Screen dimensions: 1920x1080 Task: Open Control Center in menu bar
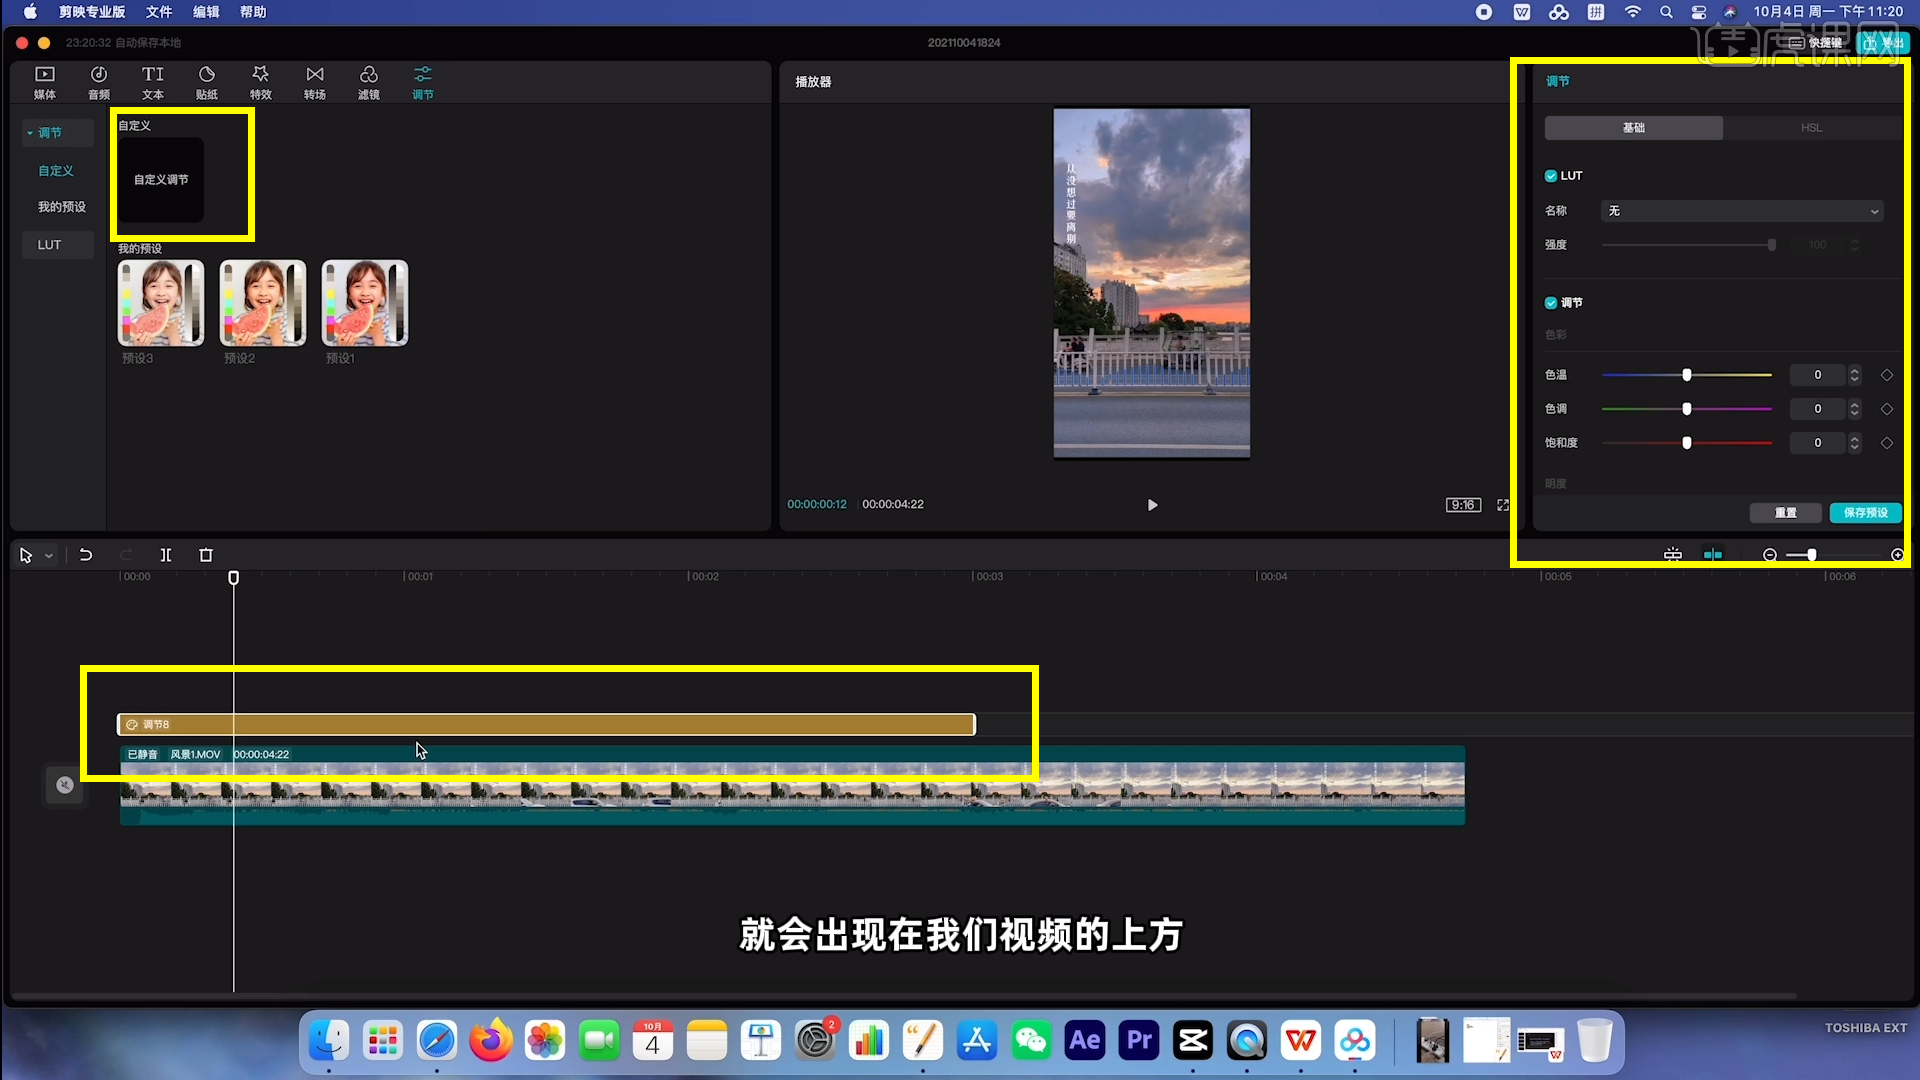tap(1699, 12)
